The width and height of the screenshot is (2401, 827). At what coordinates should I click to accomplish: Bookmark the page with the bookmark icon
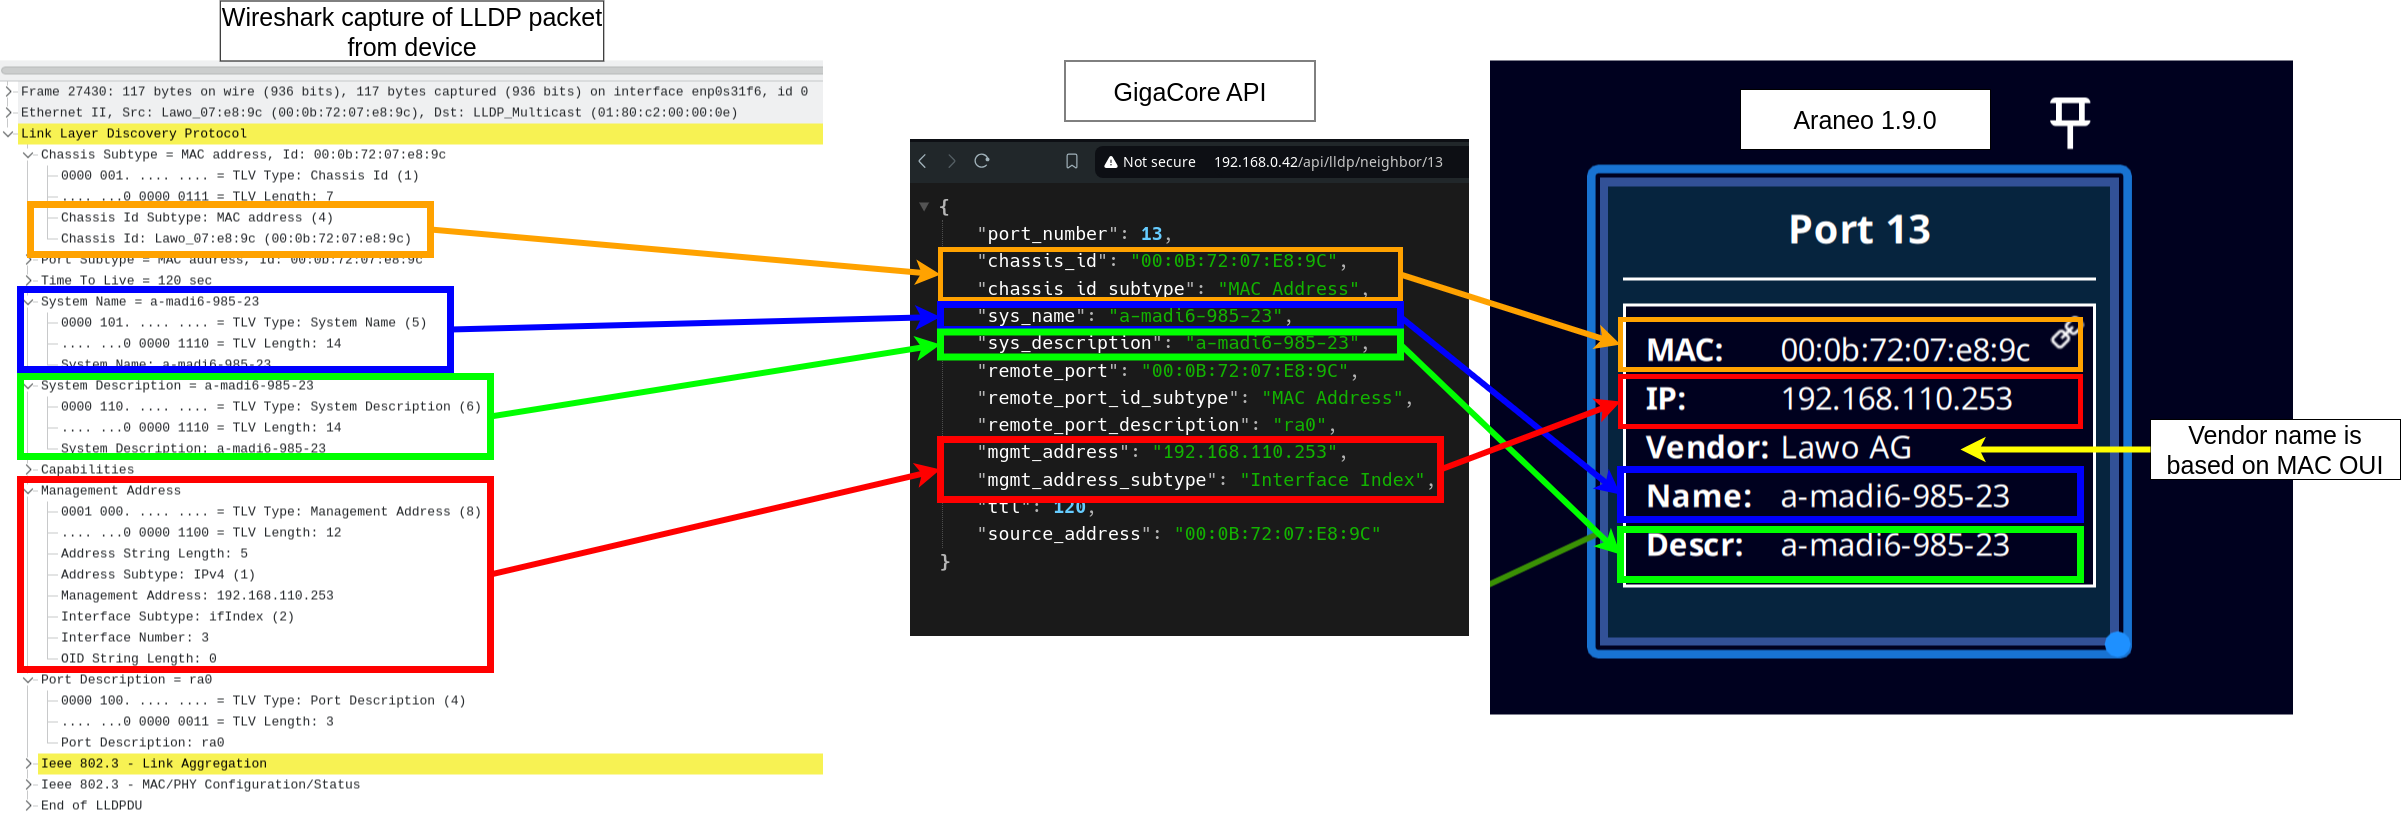coord(1071,161)
